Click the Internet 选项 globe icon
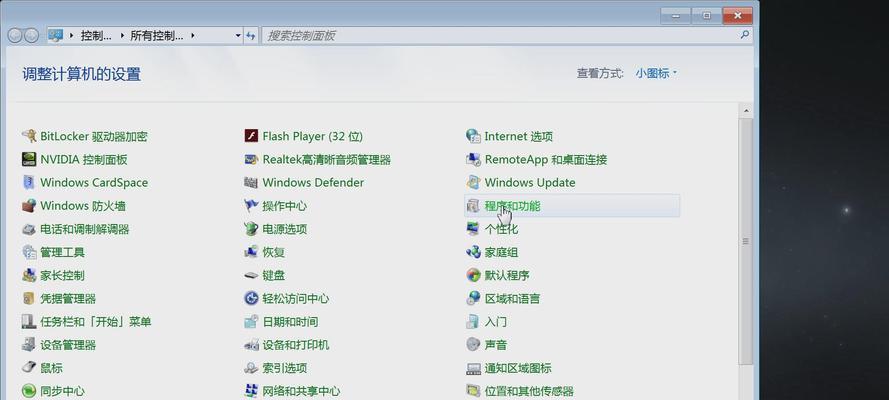This screenshot has height=400, width=889. [473, 136]
